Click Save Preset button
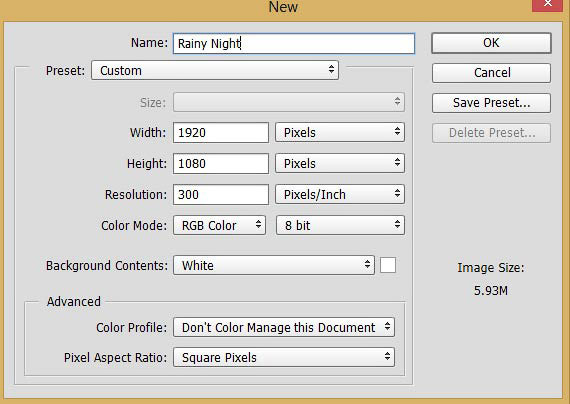 click(x=491, y=103)
